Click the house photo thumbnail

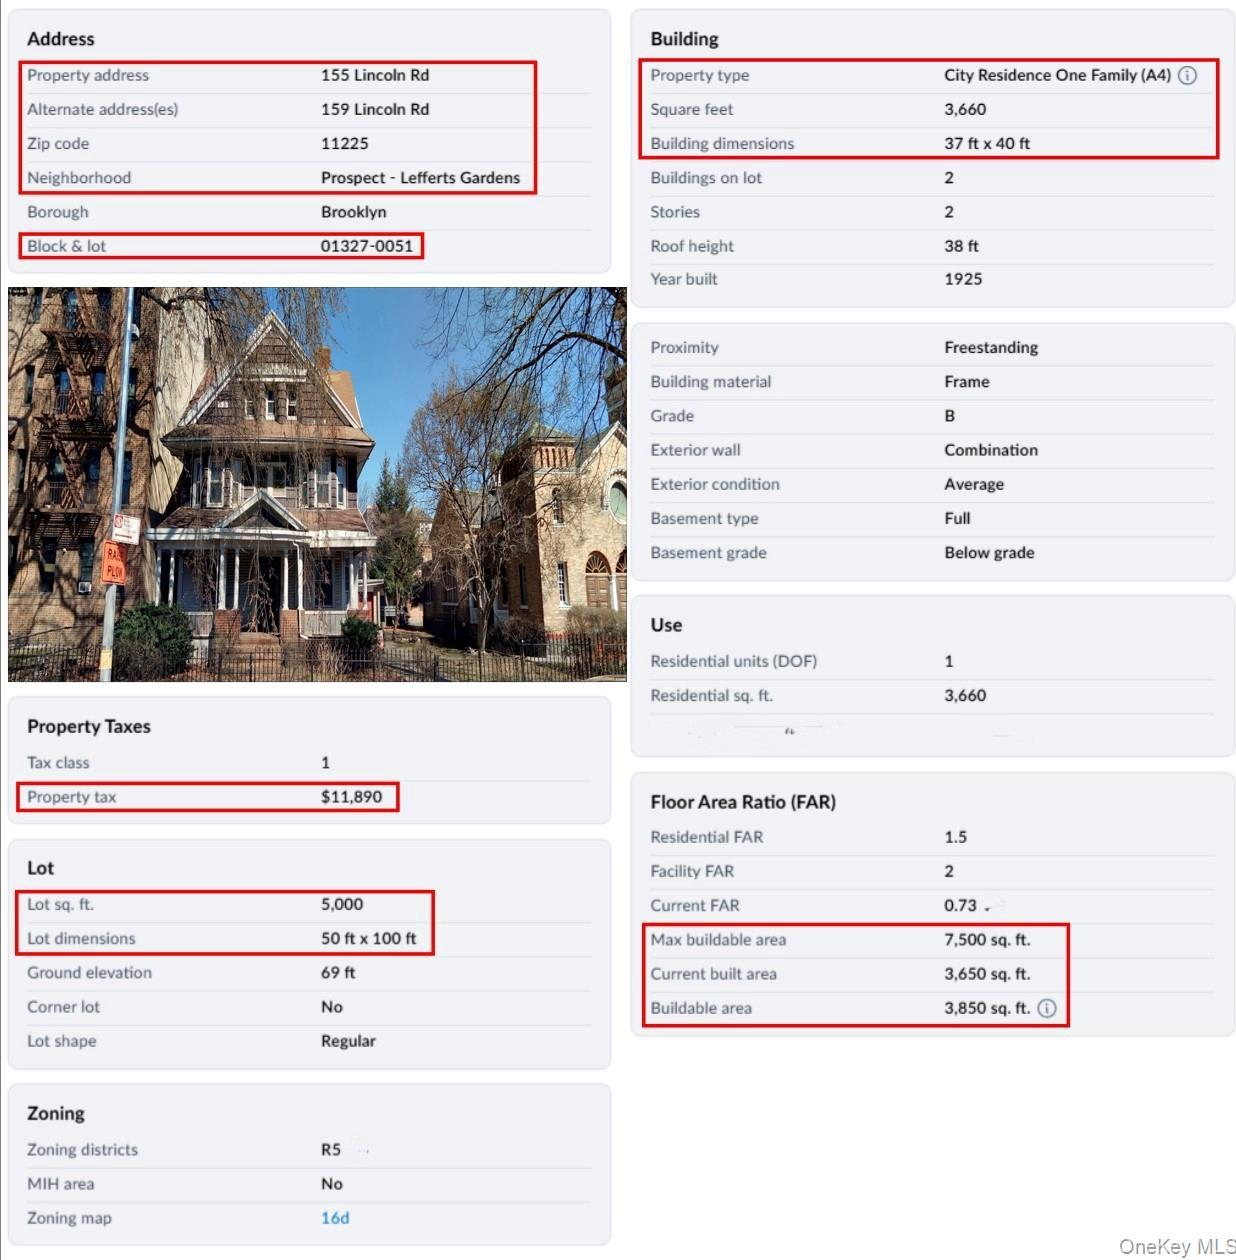(x=318, y=484)
